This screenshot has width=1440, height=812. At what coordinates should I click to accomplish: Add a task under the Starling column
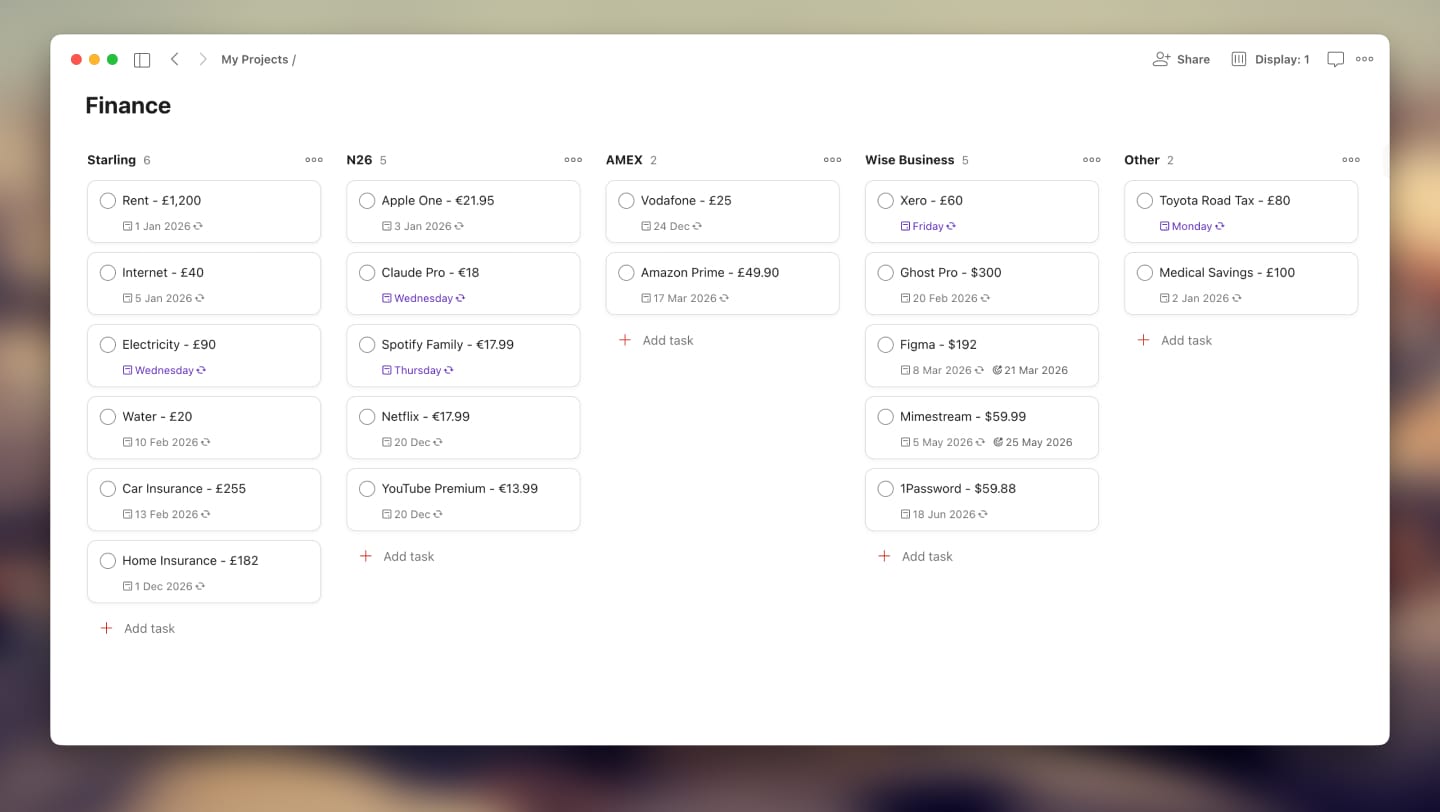(x=137, y=628)
